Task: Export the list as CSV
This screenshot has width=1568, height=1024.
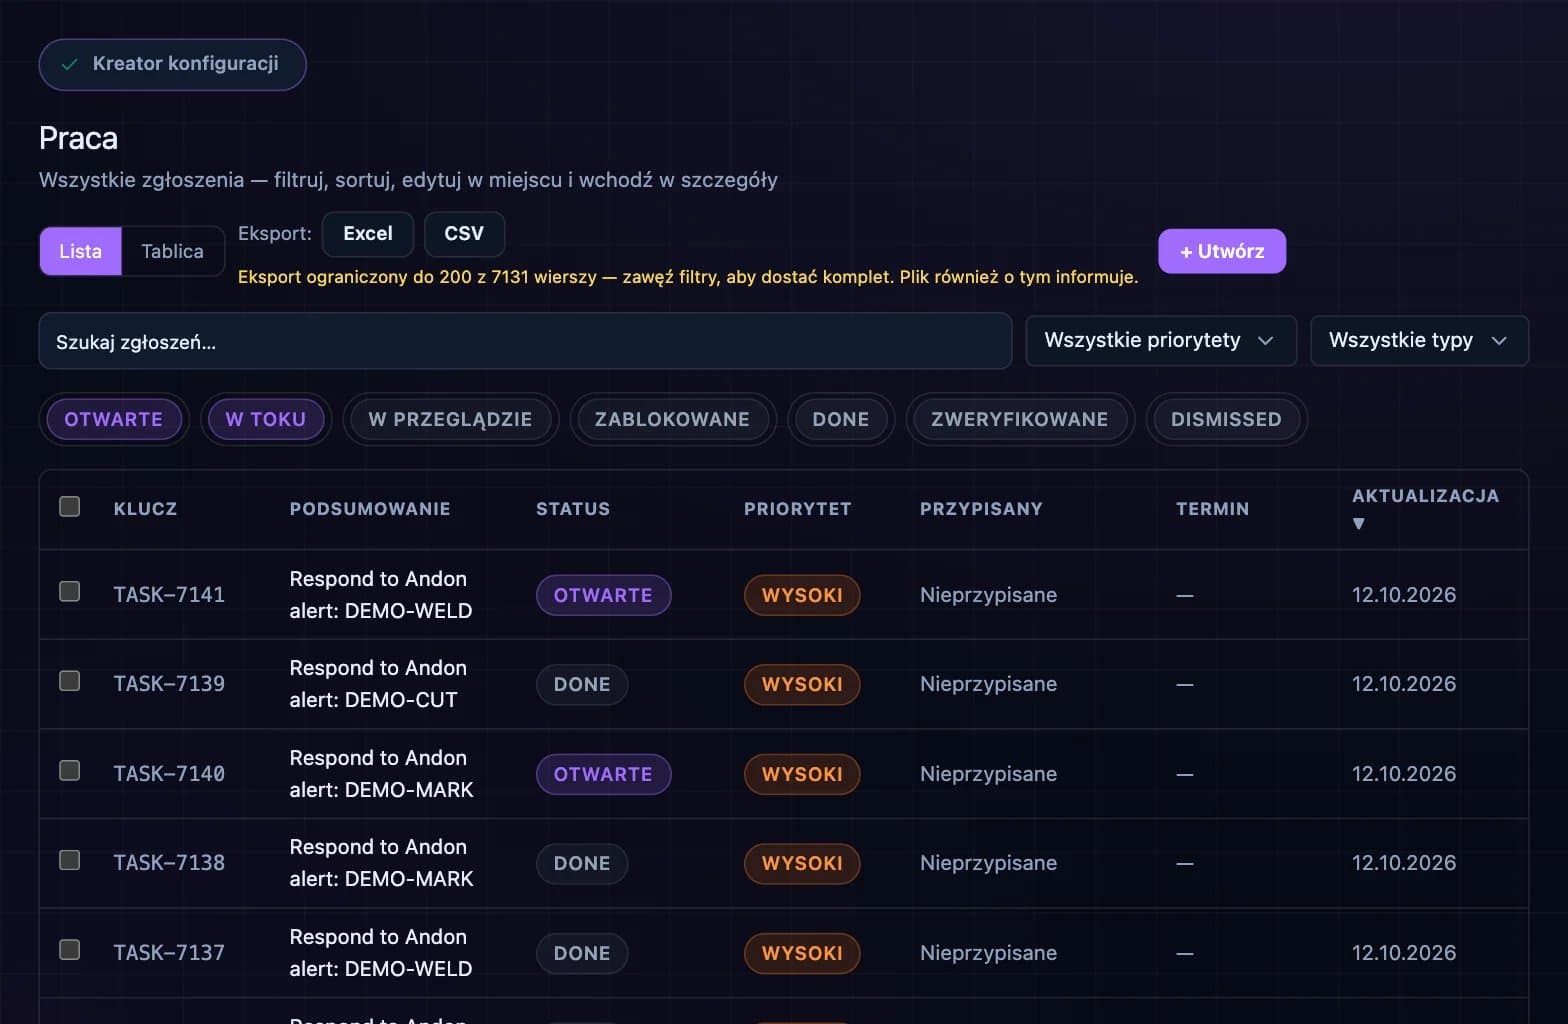Action: pyautogui.click(x=464, y=234)
